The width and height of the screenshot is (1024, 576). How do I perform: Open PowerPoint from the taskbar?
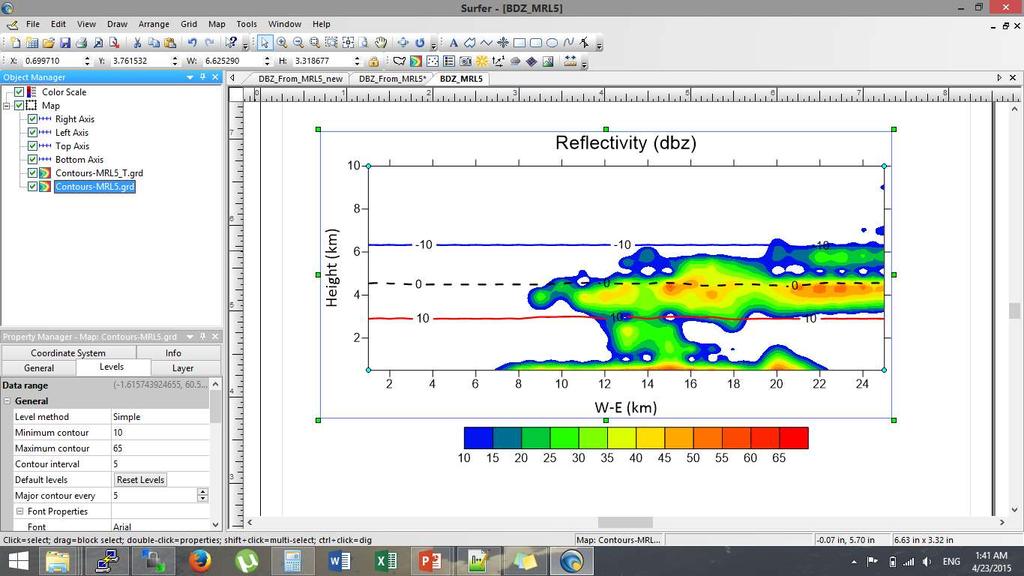pyautogui.click(x=431, y=561)
